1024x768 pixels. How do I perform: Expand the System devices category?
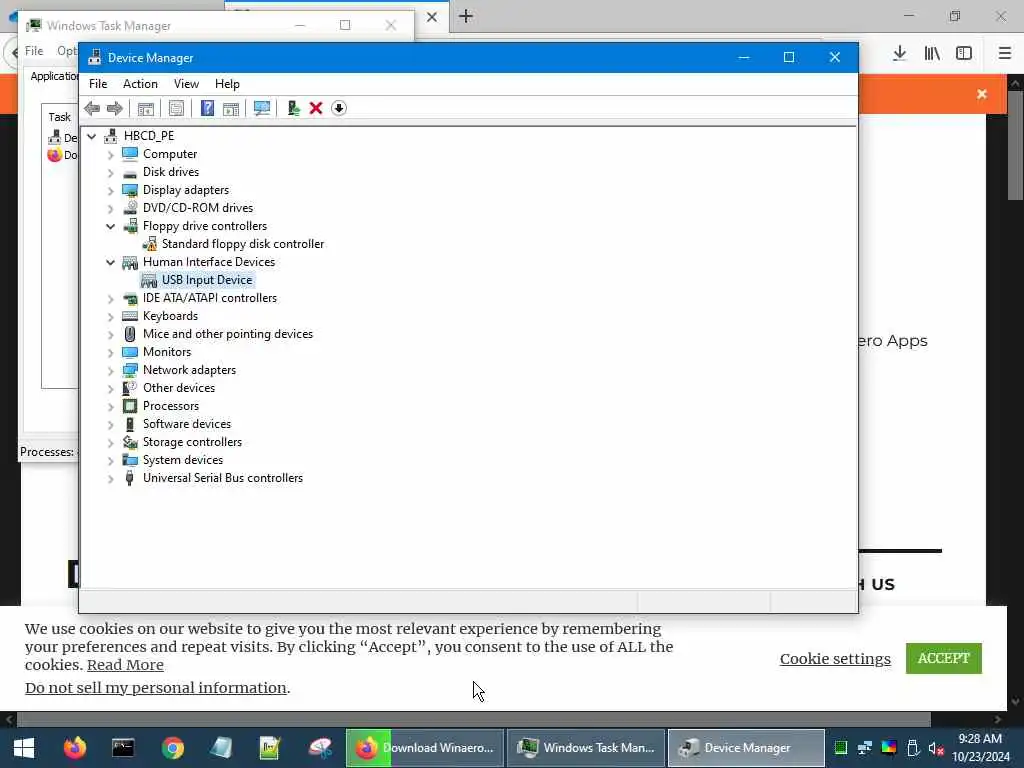[110, 460]
